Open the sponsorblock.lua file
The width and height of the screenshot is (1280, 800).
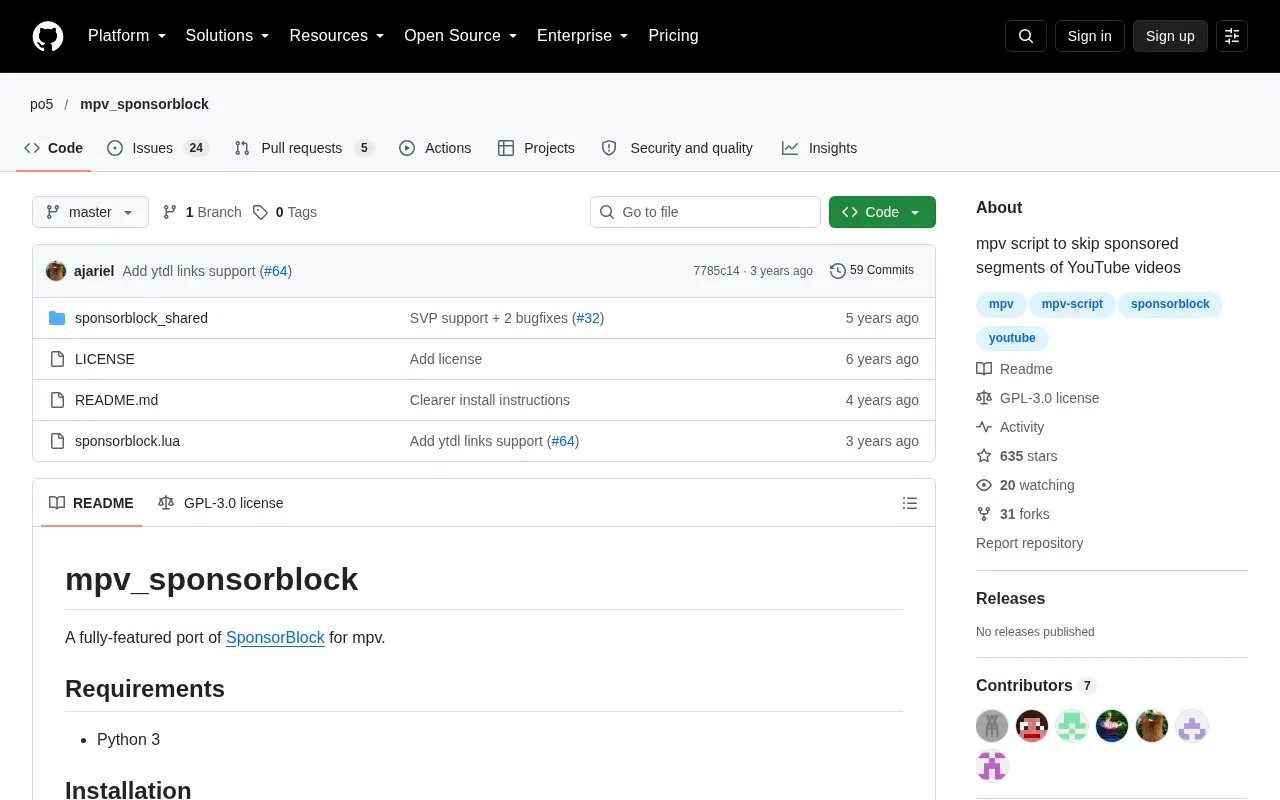(127, 441)
